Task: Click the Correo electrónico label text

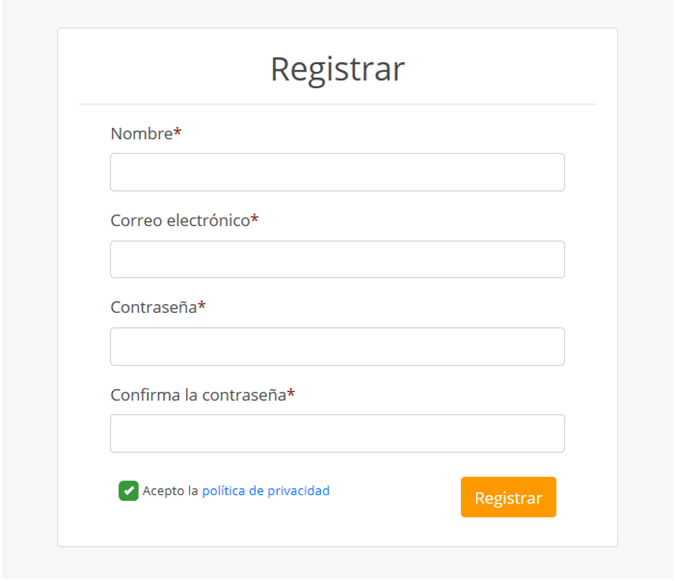Action: coord(180,220)
